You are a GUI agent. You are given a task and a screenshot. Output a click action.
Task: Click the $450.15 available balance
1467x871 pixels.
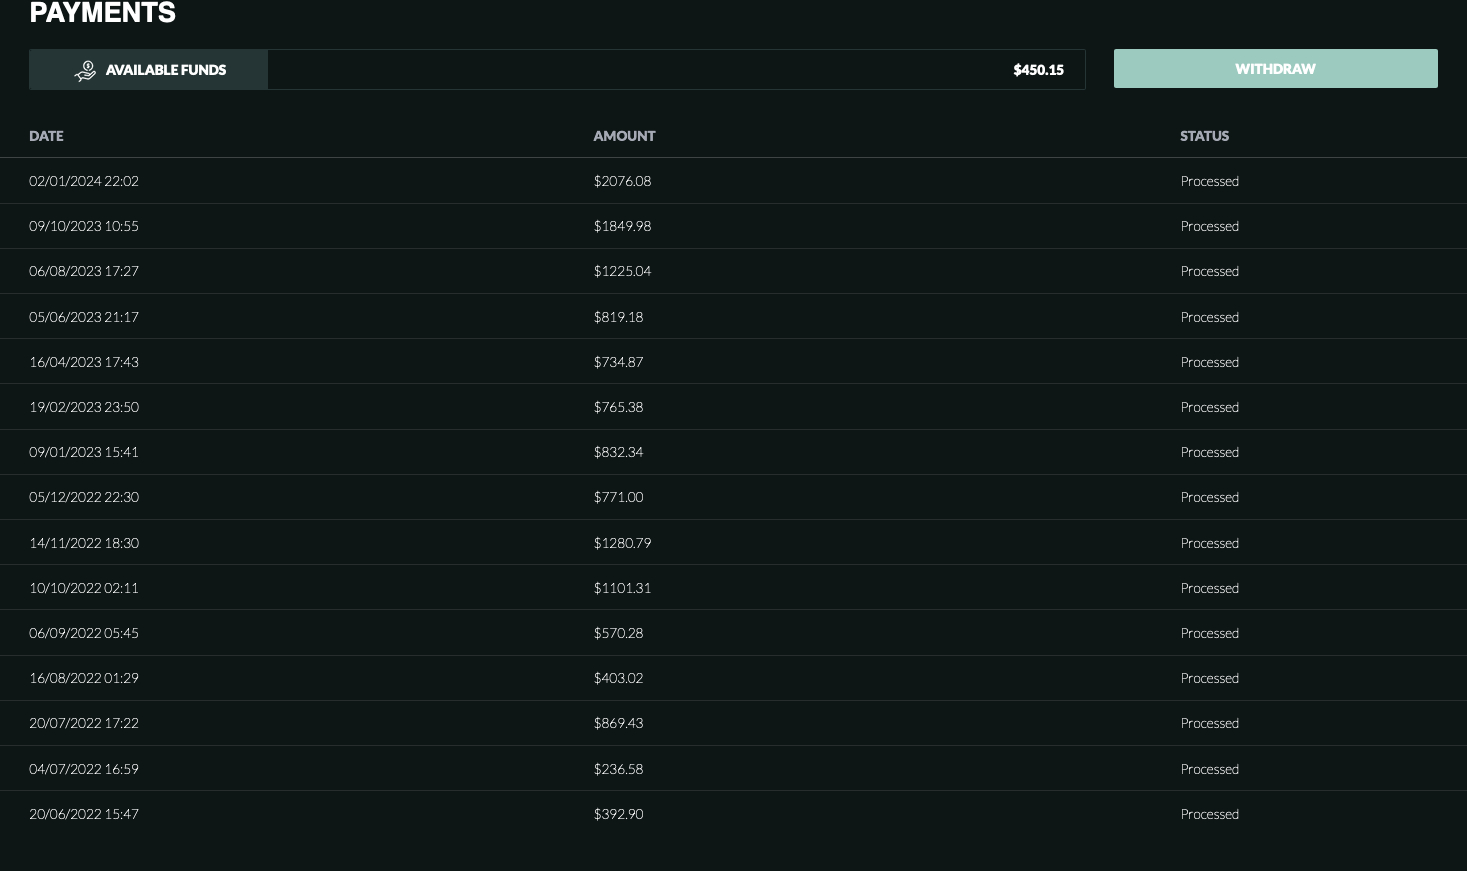1038,70
